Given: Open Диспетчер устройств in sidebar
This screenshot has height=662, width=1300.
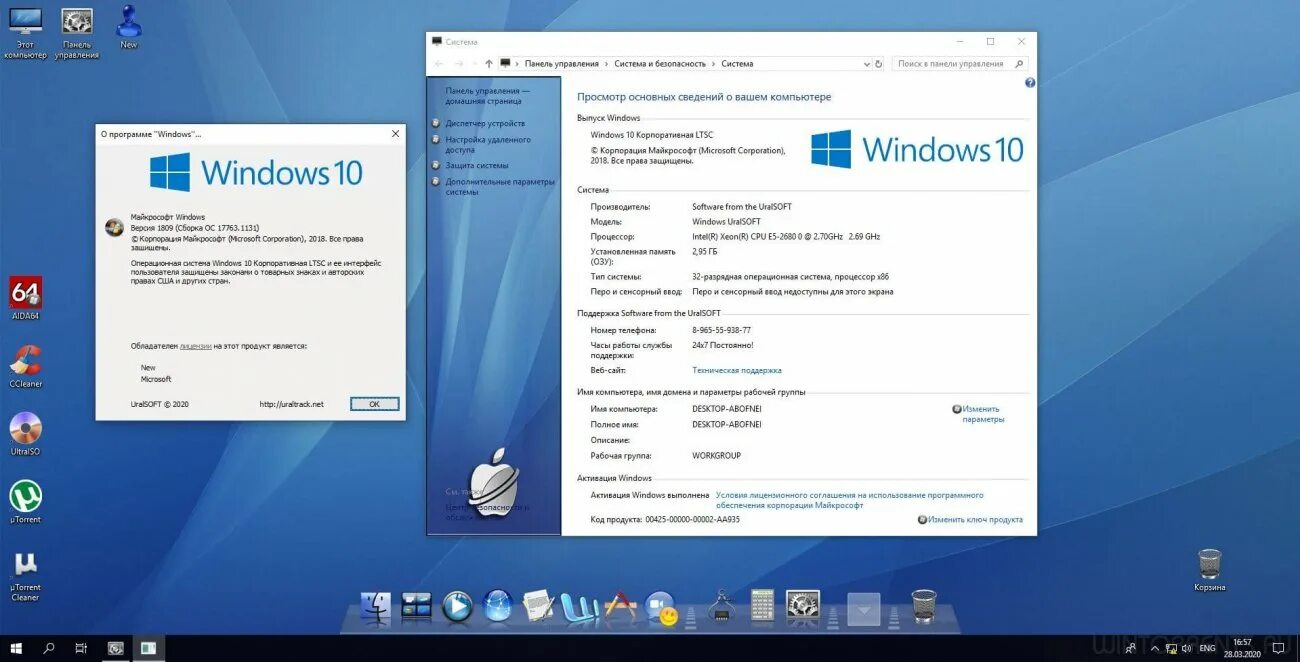Looking at the screenshot, I should 485,123.
